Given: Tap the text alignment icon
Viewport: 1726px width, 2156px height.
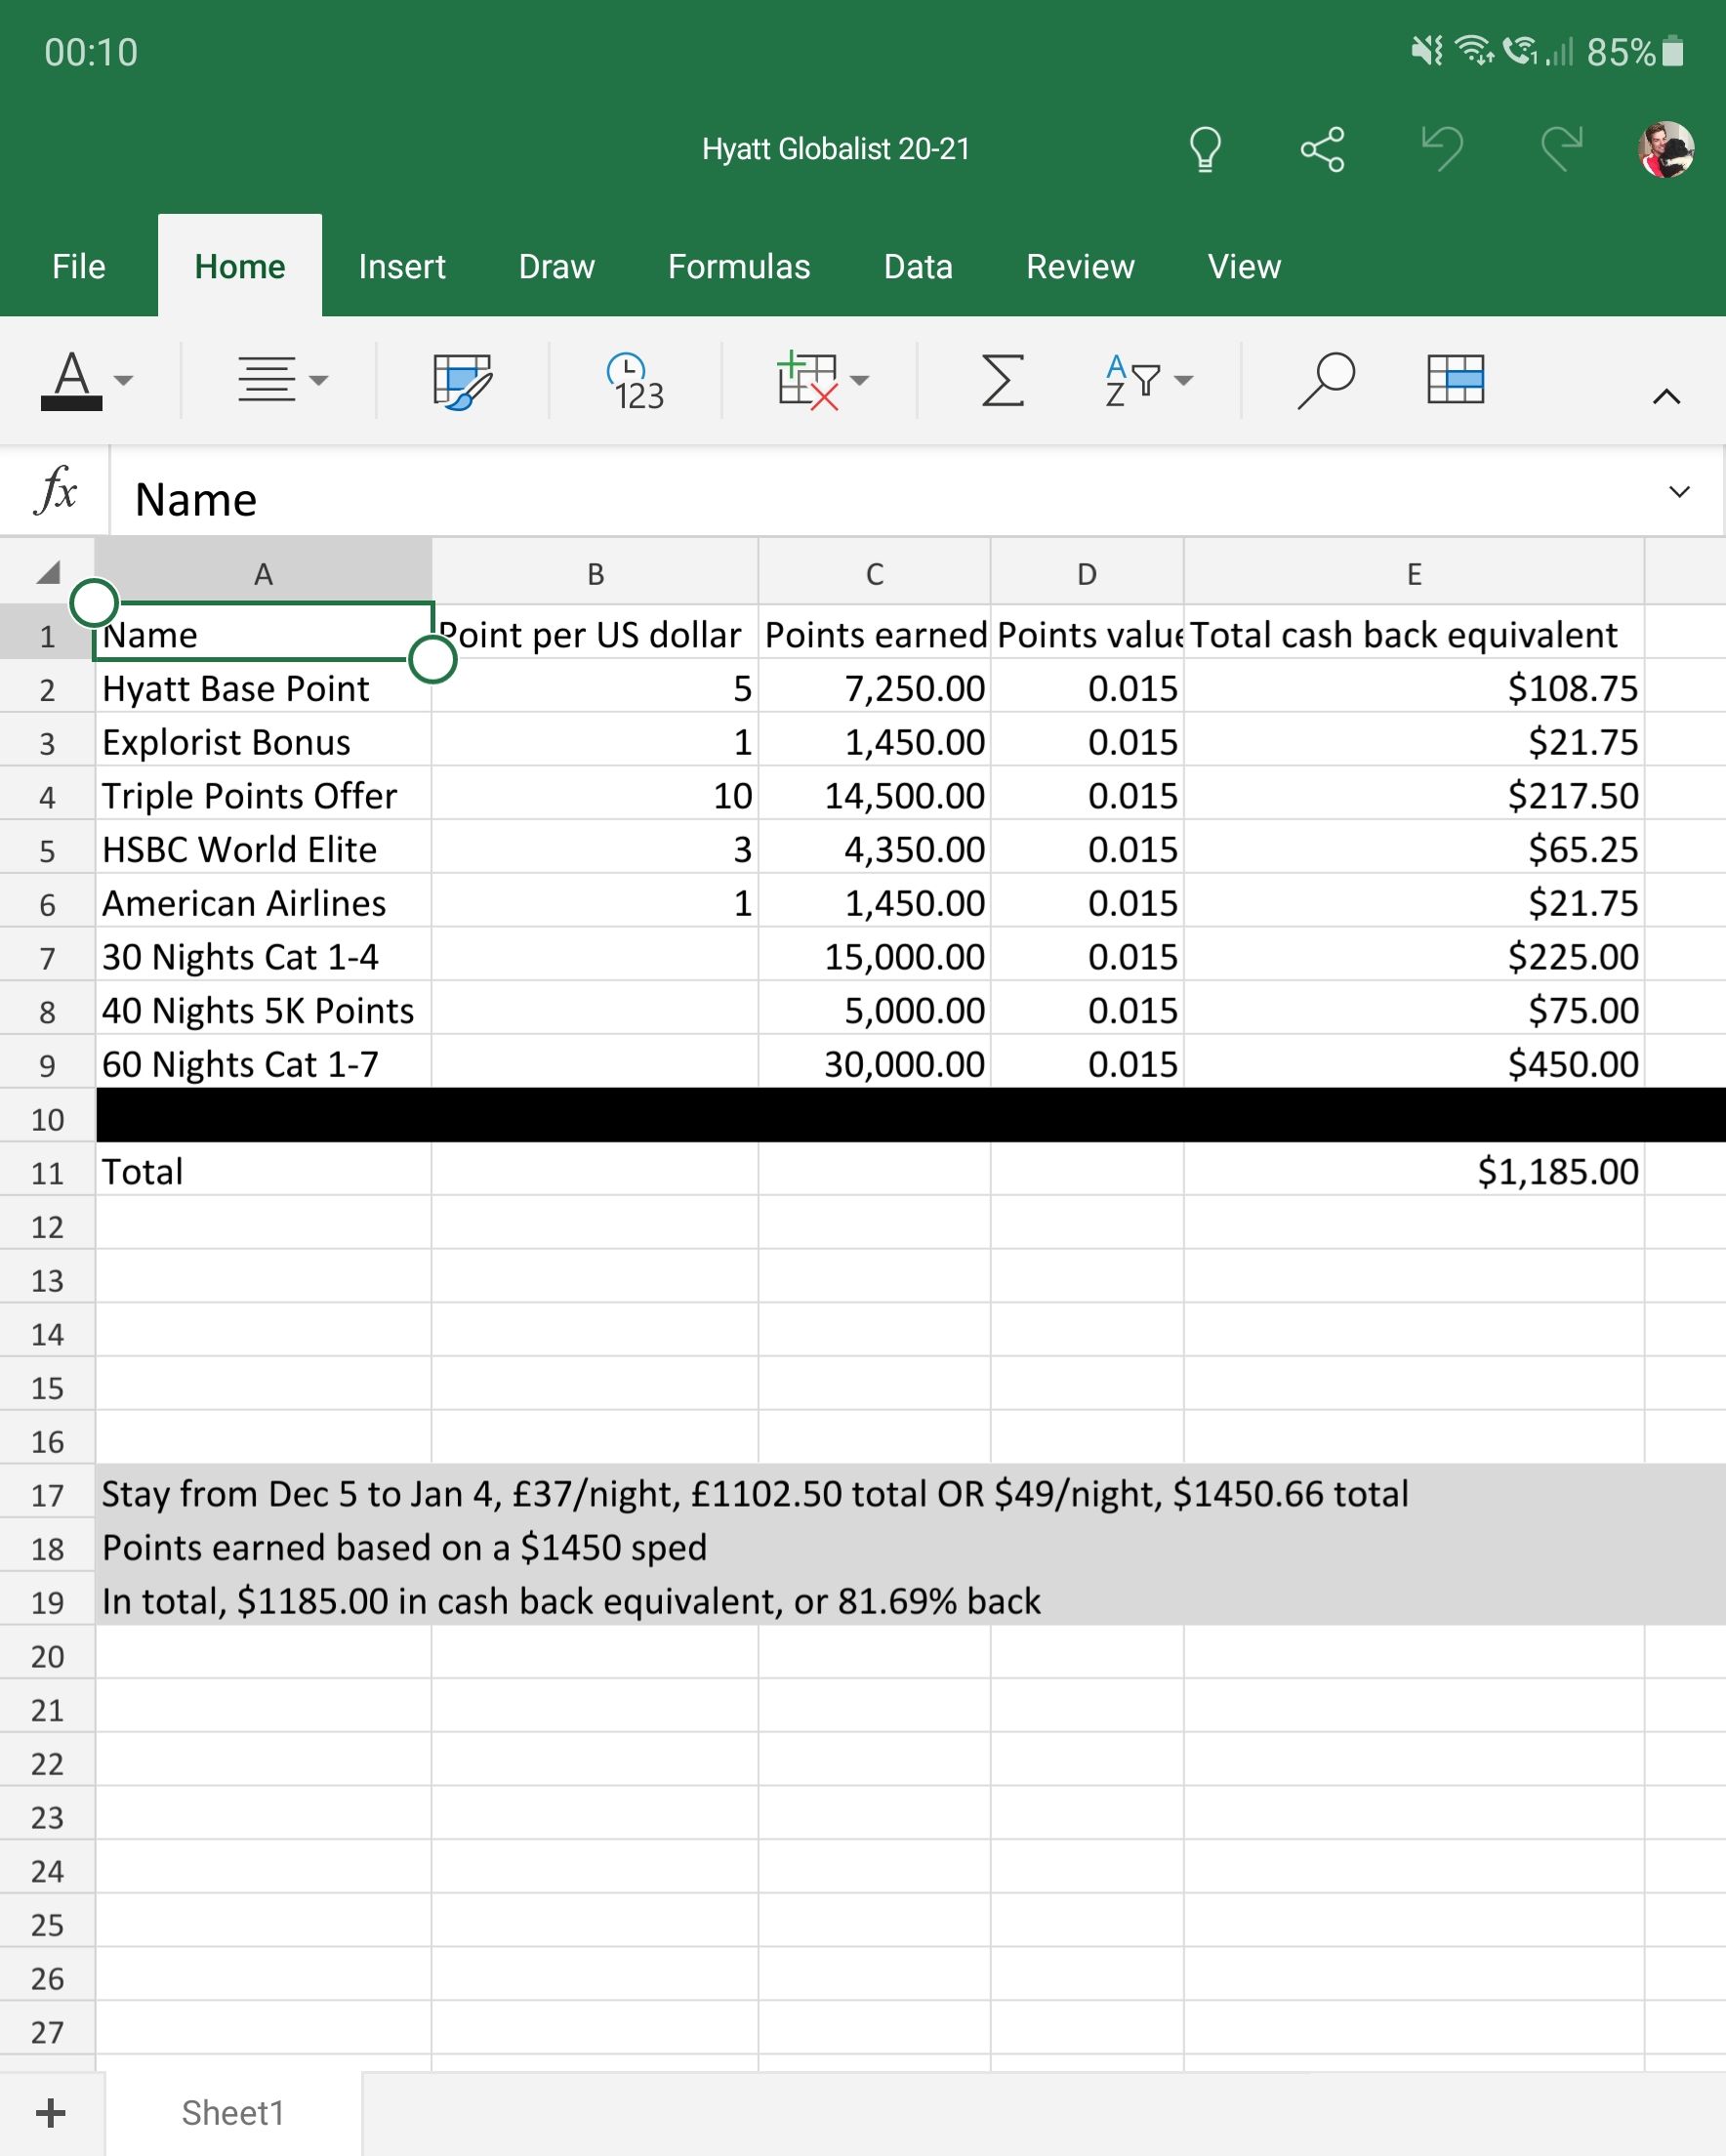Looking at the screenshot, I should (x=267, y=380).
